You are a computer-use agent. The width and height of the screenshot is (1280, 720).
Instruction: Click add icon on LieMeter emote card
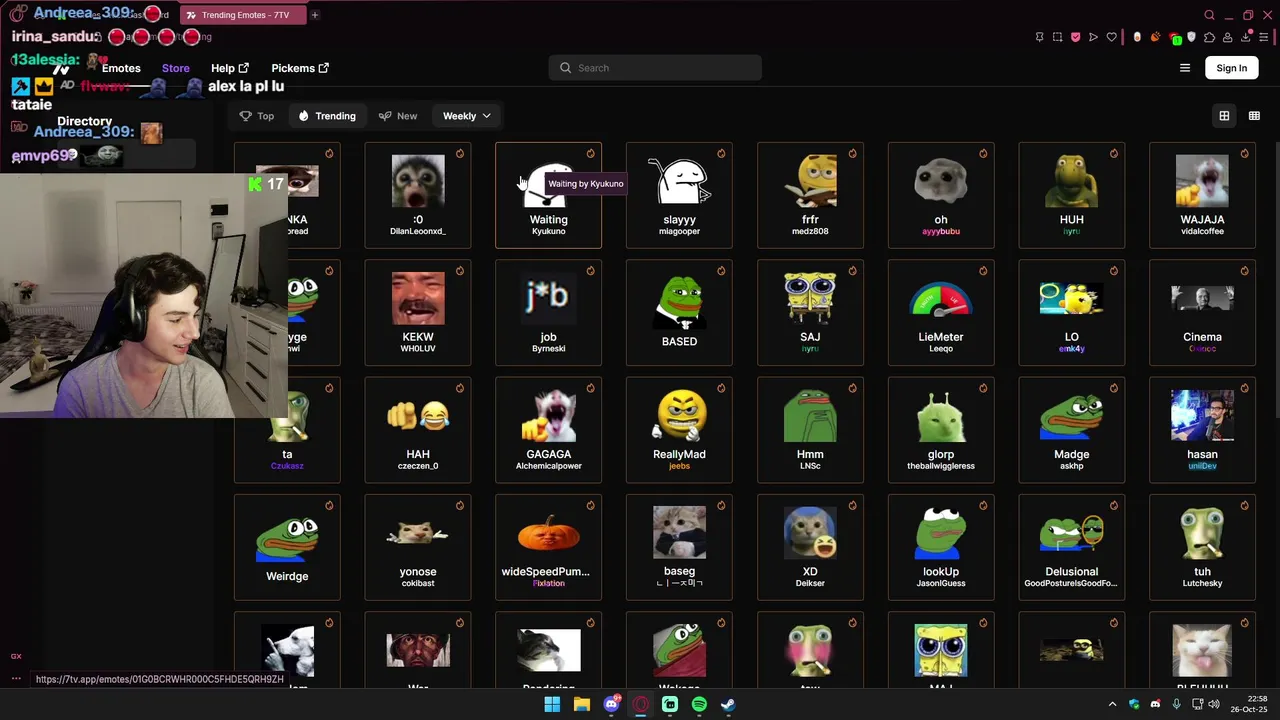pos(983,270)
